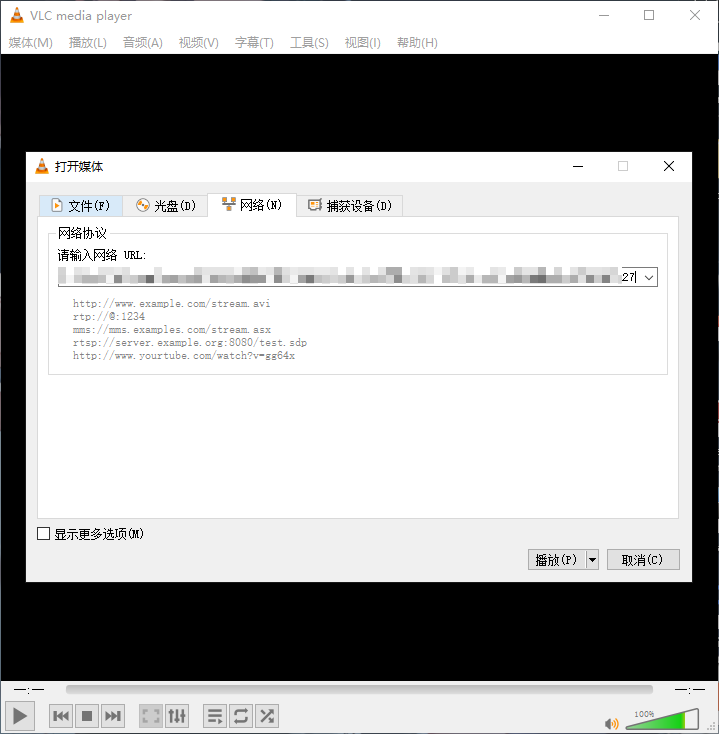Minimize the 打开媒体 dialog

click(x=578, y=166)
